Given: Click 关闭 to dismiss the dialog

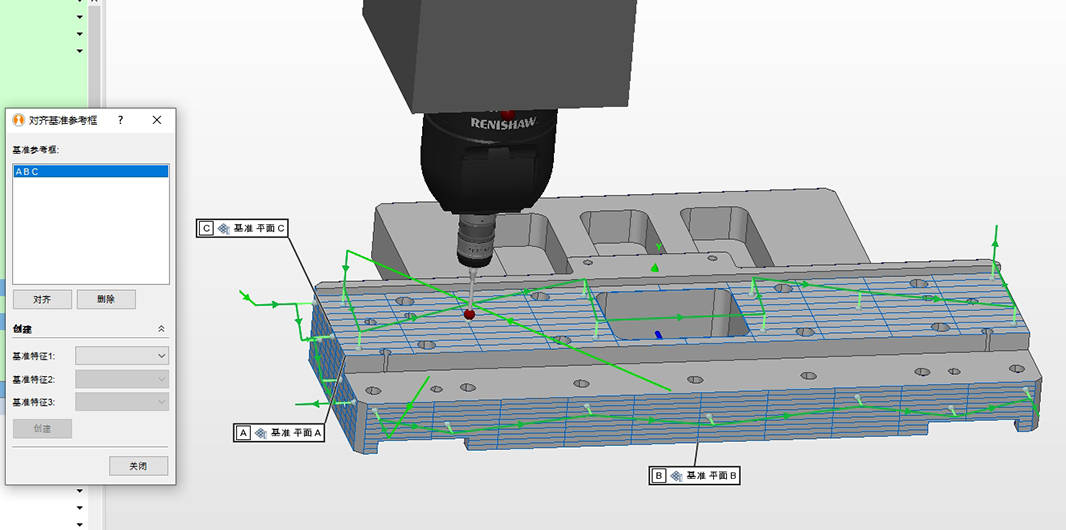Looking at the screenshot, I should point(138,466).
